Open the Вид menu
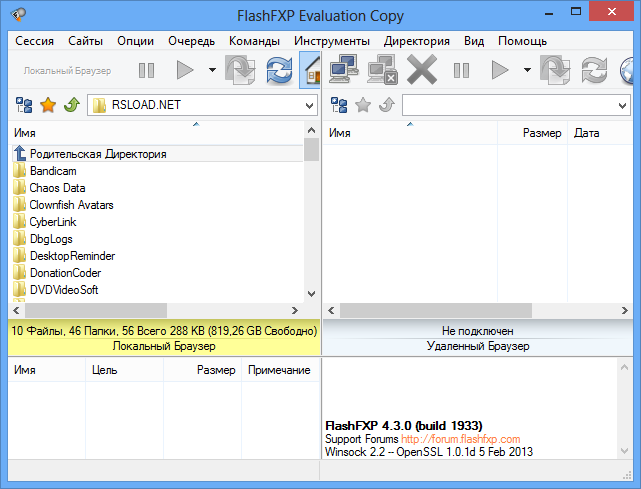The image size is (641, 489). click(474, 41)
